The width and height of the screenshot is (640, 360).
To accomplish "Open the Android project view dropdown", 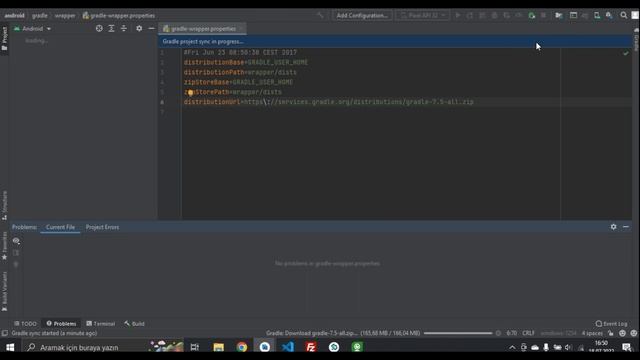I will tap(33, 29).
